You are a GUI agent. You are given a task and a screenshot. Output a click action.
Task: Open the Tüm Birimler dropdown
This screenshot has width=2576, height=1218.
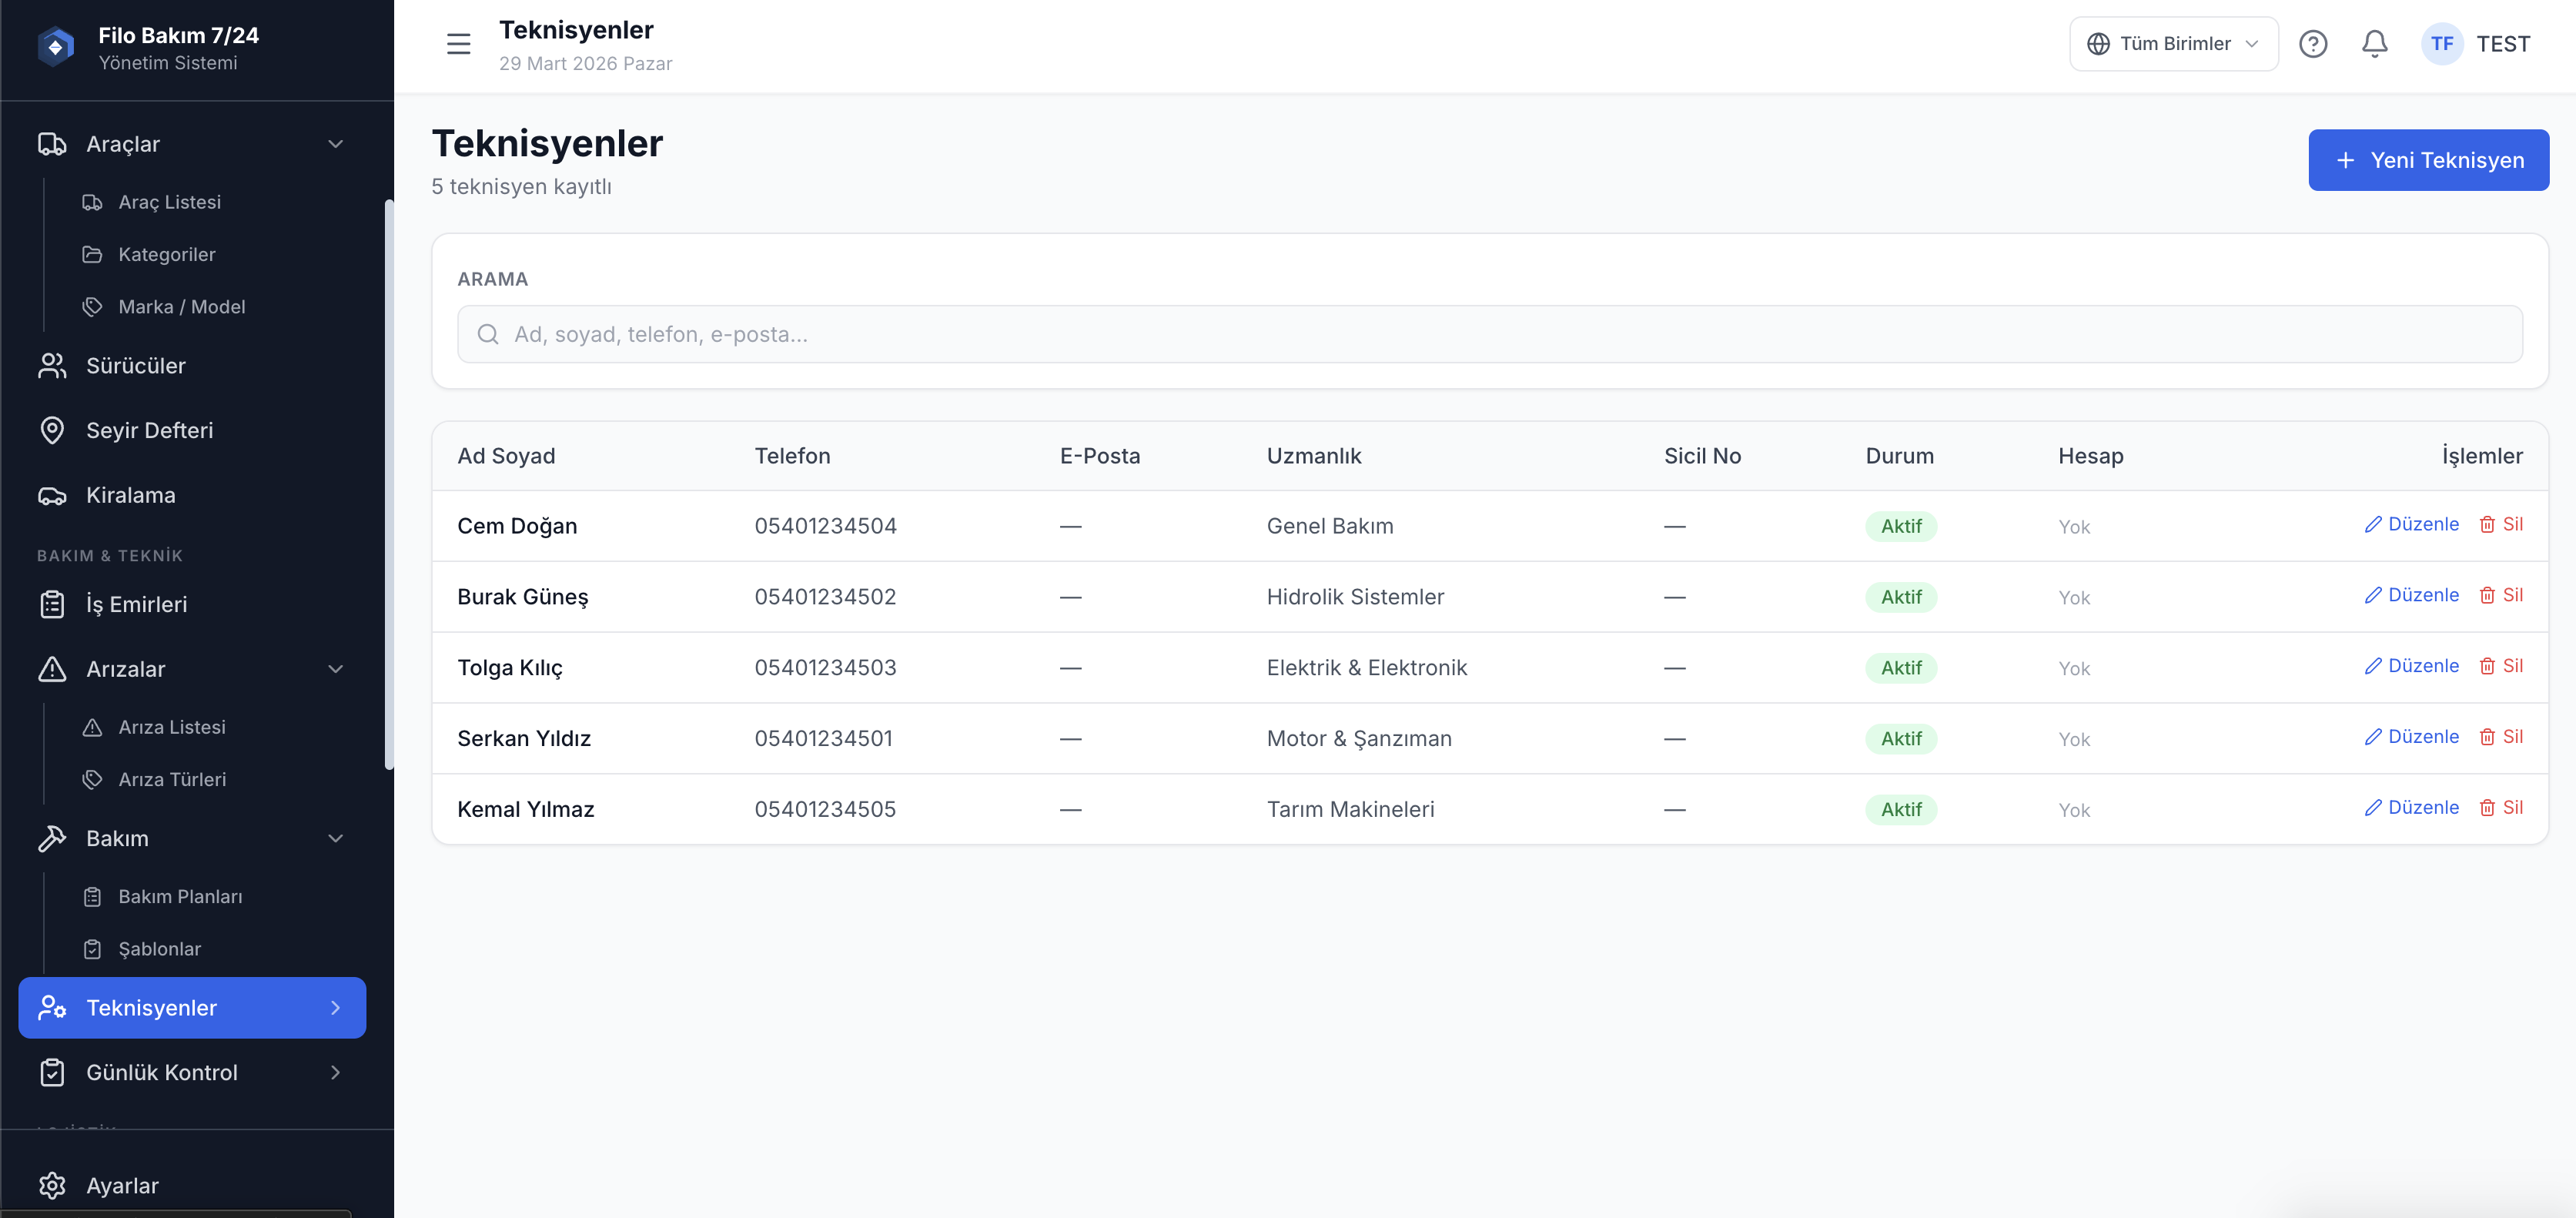2173,44
